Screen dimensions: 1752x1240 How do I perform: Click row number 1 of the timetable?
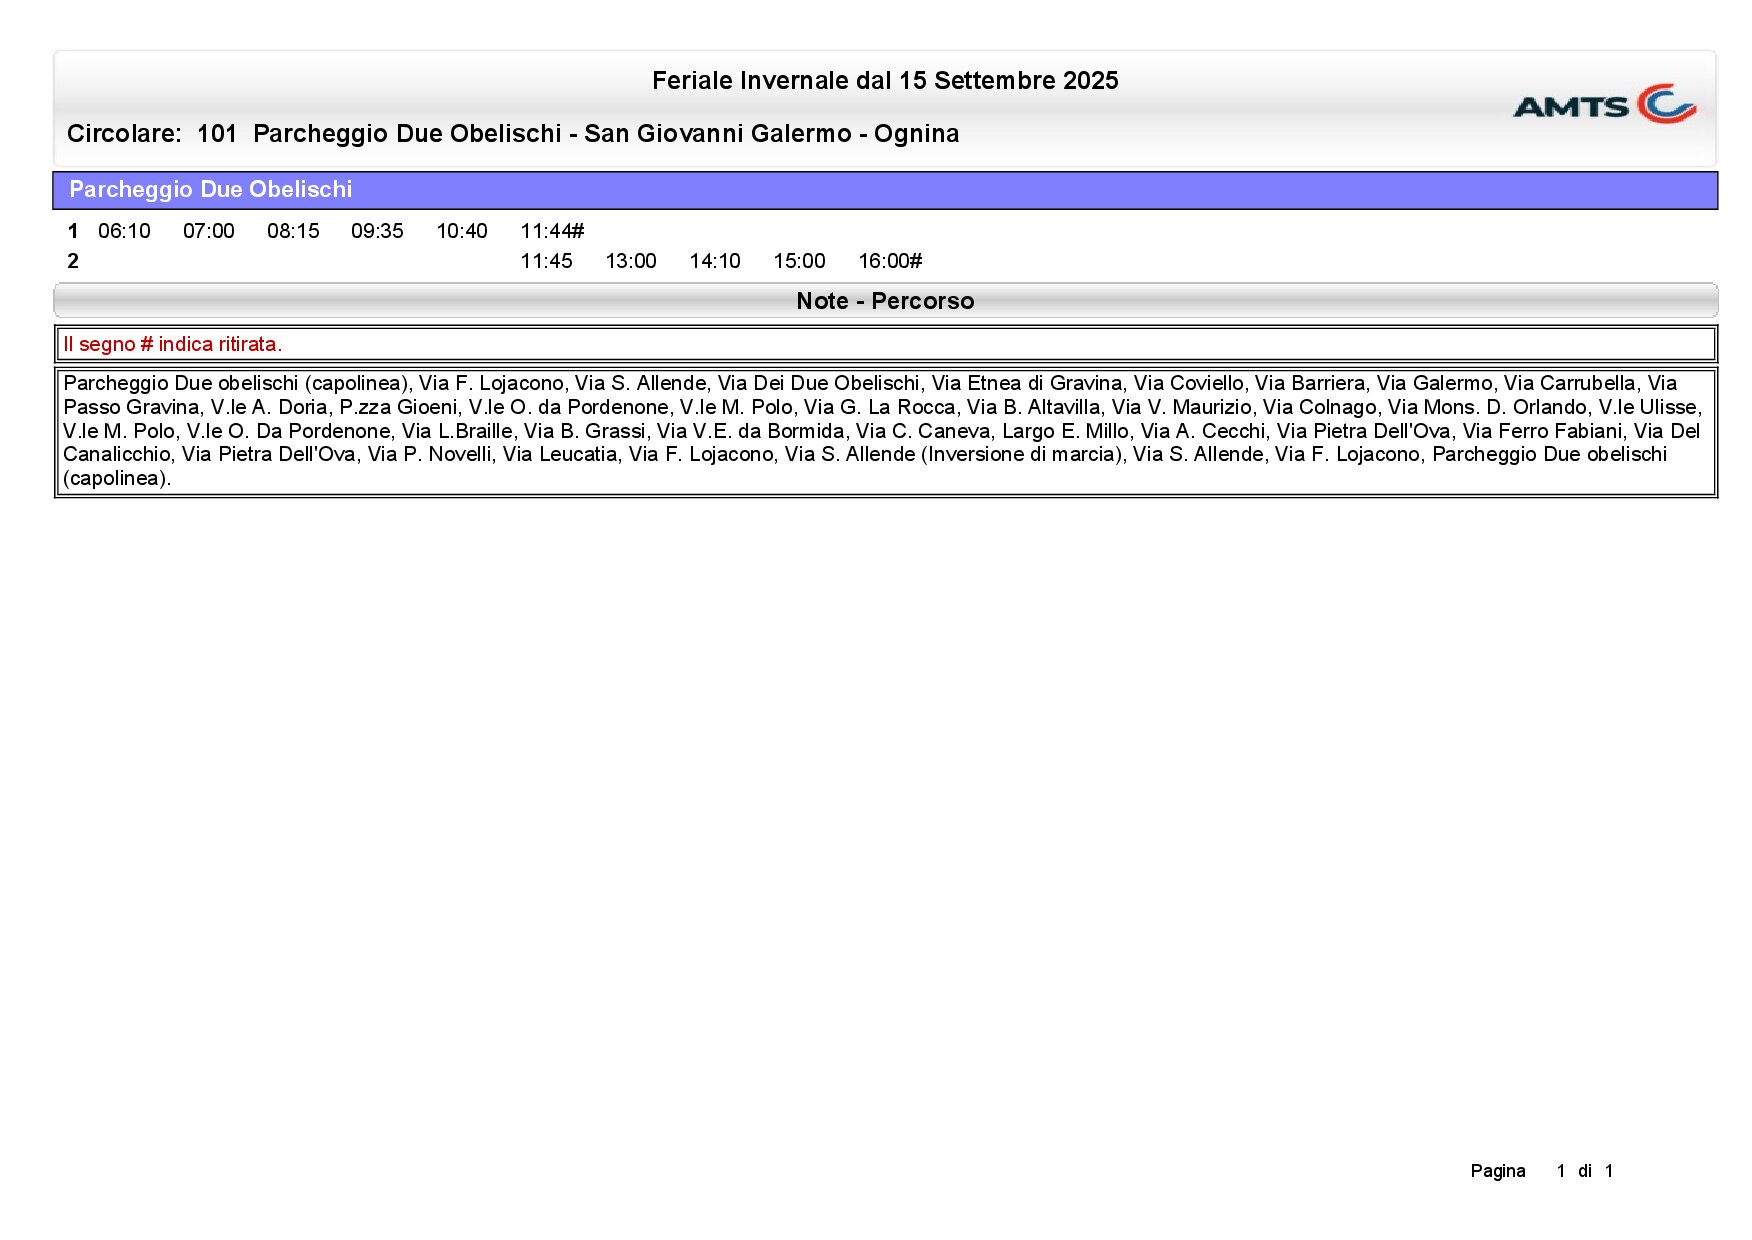tap(73, 231)
